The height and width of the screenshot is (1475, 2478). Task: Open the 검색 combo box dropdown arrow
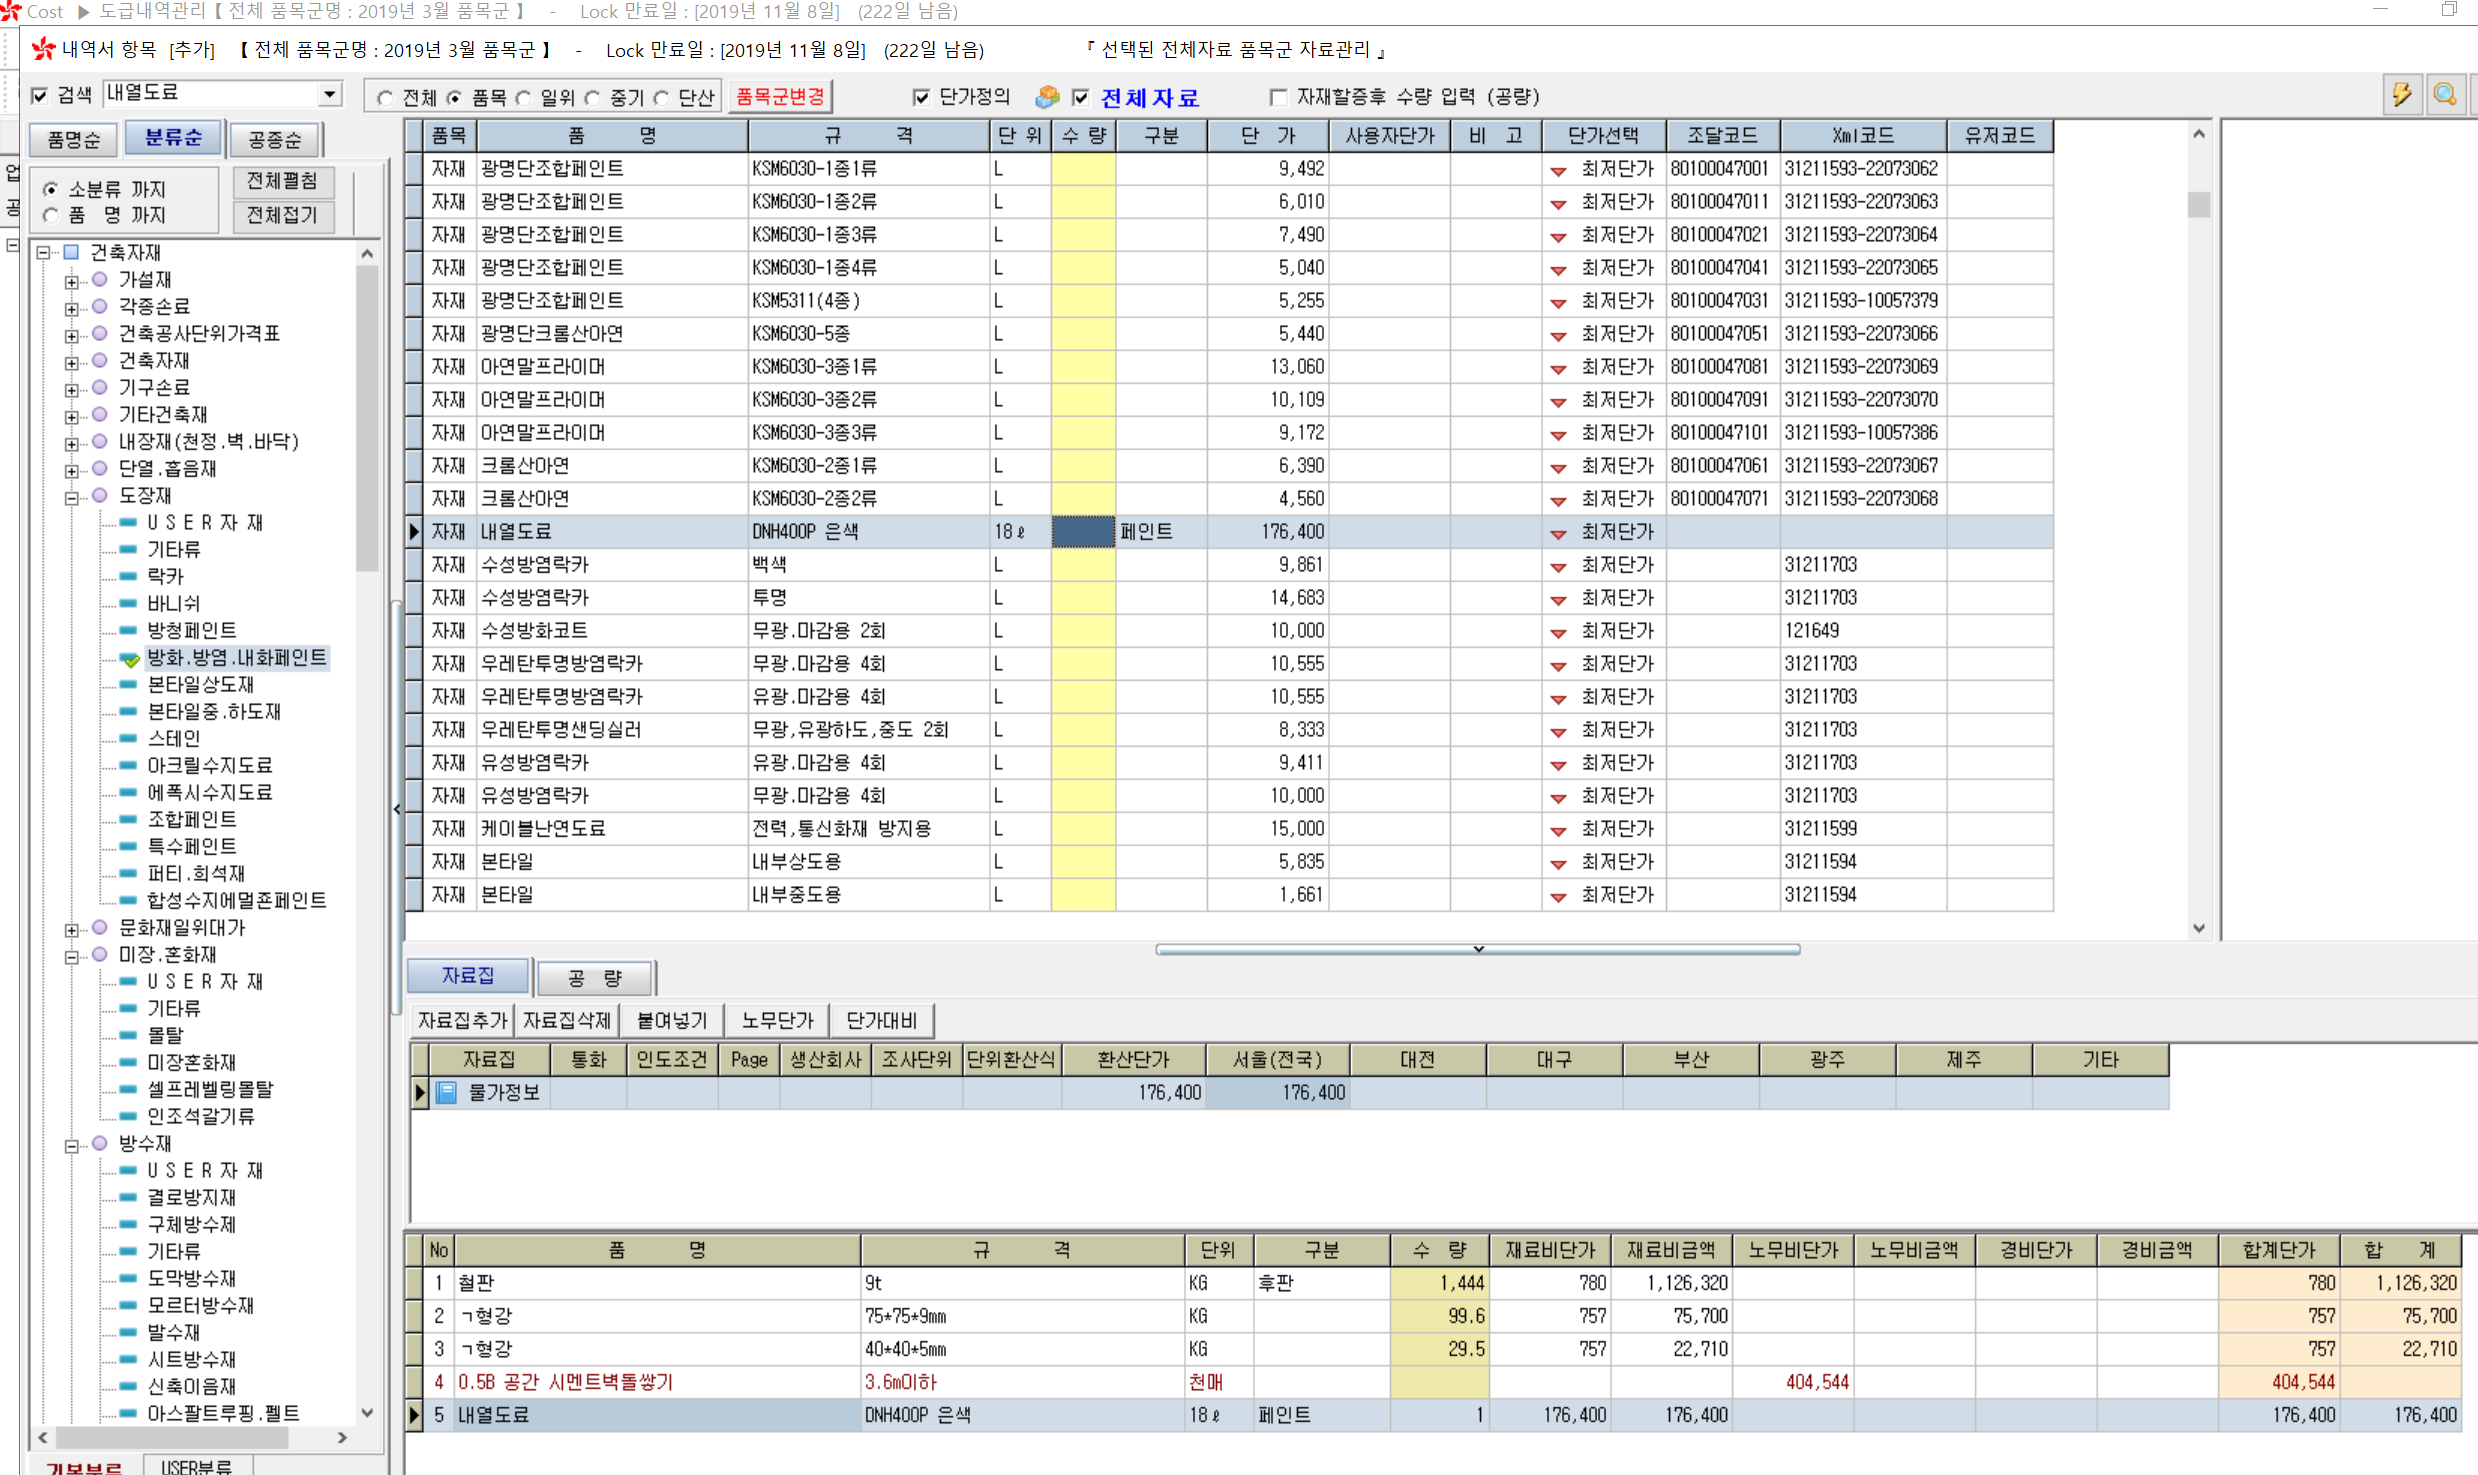(329, 94)
